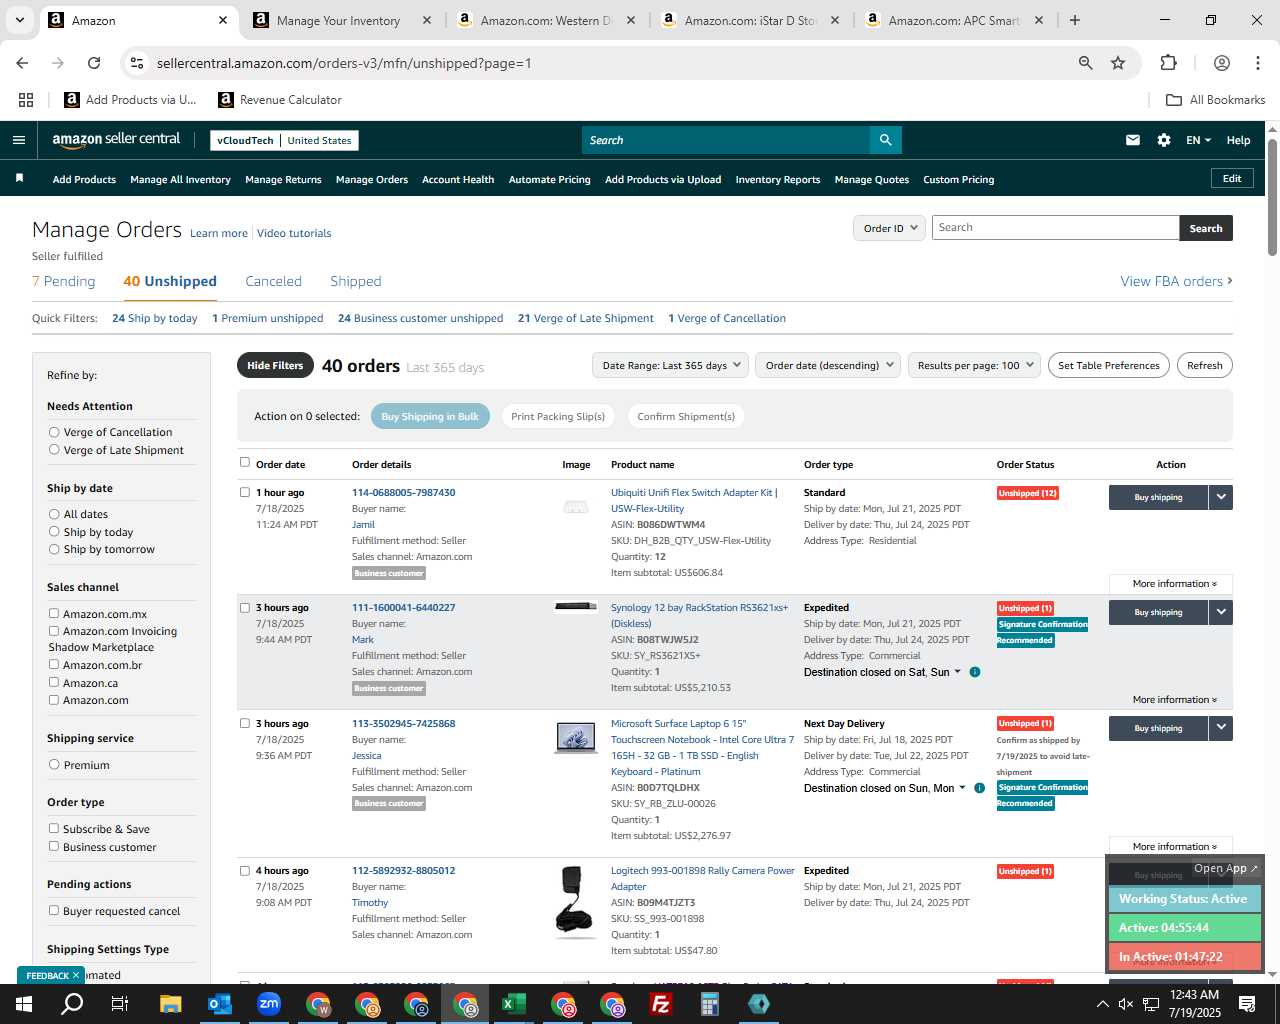Open the Calculator from the taskbar

pyautogui.click(x=710, y=1004)
